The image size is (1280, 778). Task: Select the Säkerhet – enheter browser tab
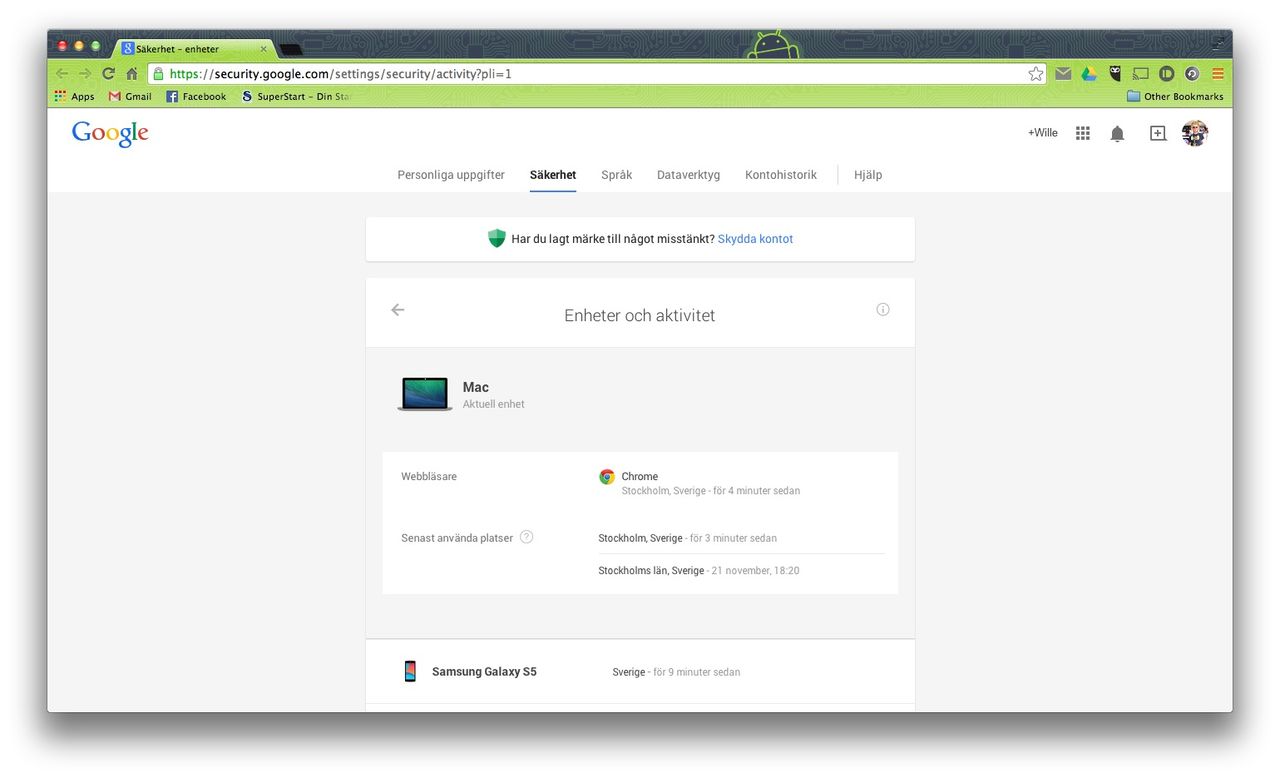coord(193,48)
